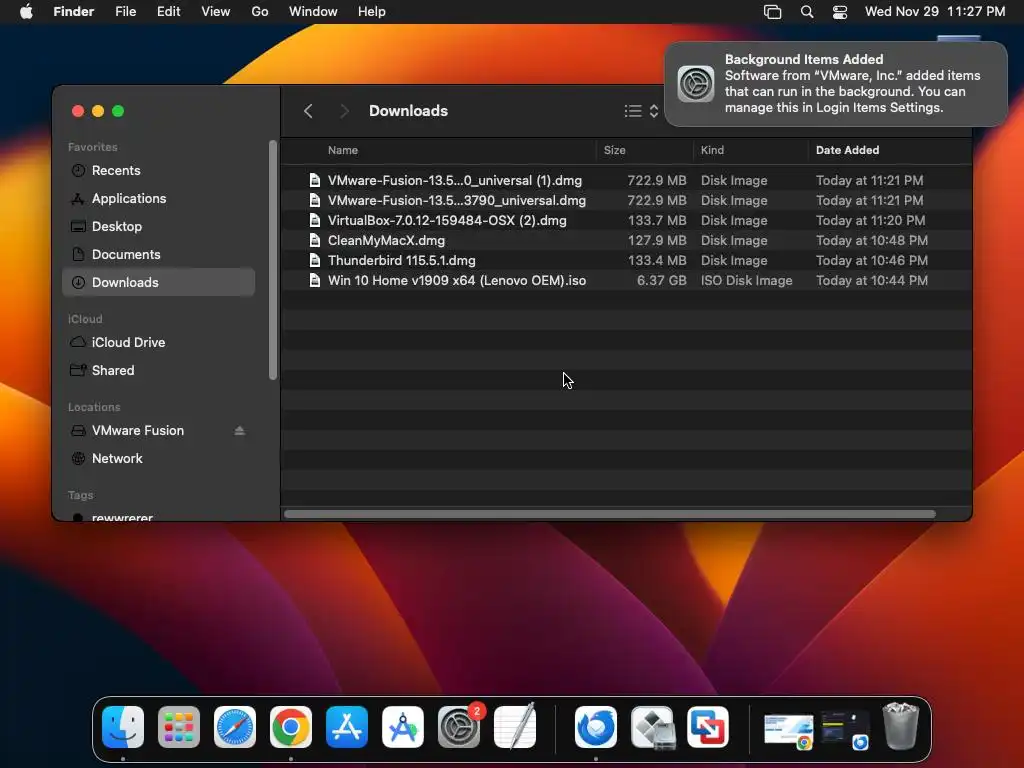
Task: Sort by the Date Added column header
Action: pyautogui.click(x=848, y=150)
